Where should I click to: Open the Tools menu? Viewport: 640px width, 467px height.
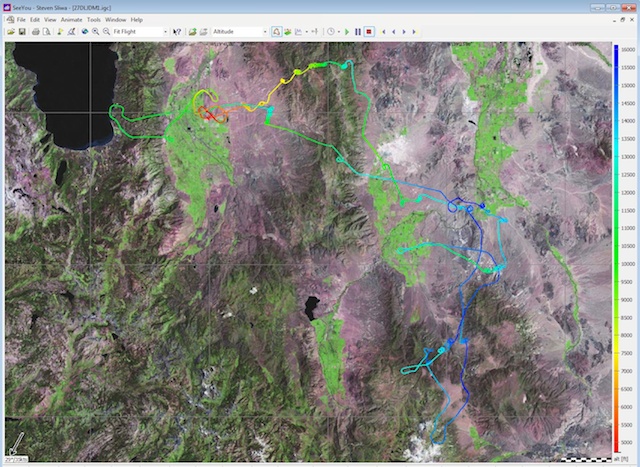click(x=93, y=20)
